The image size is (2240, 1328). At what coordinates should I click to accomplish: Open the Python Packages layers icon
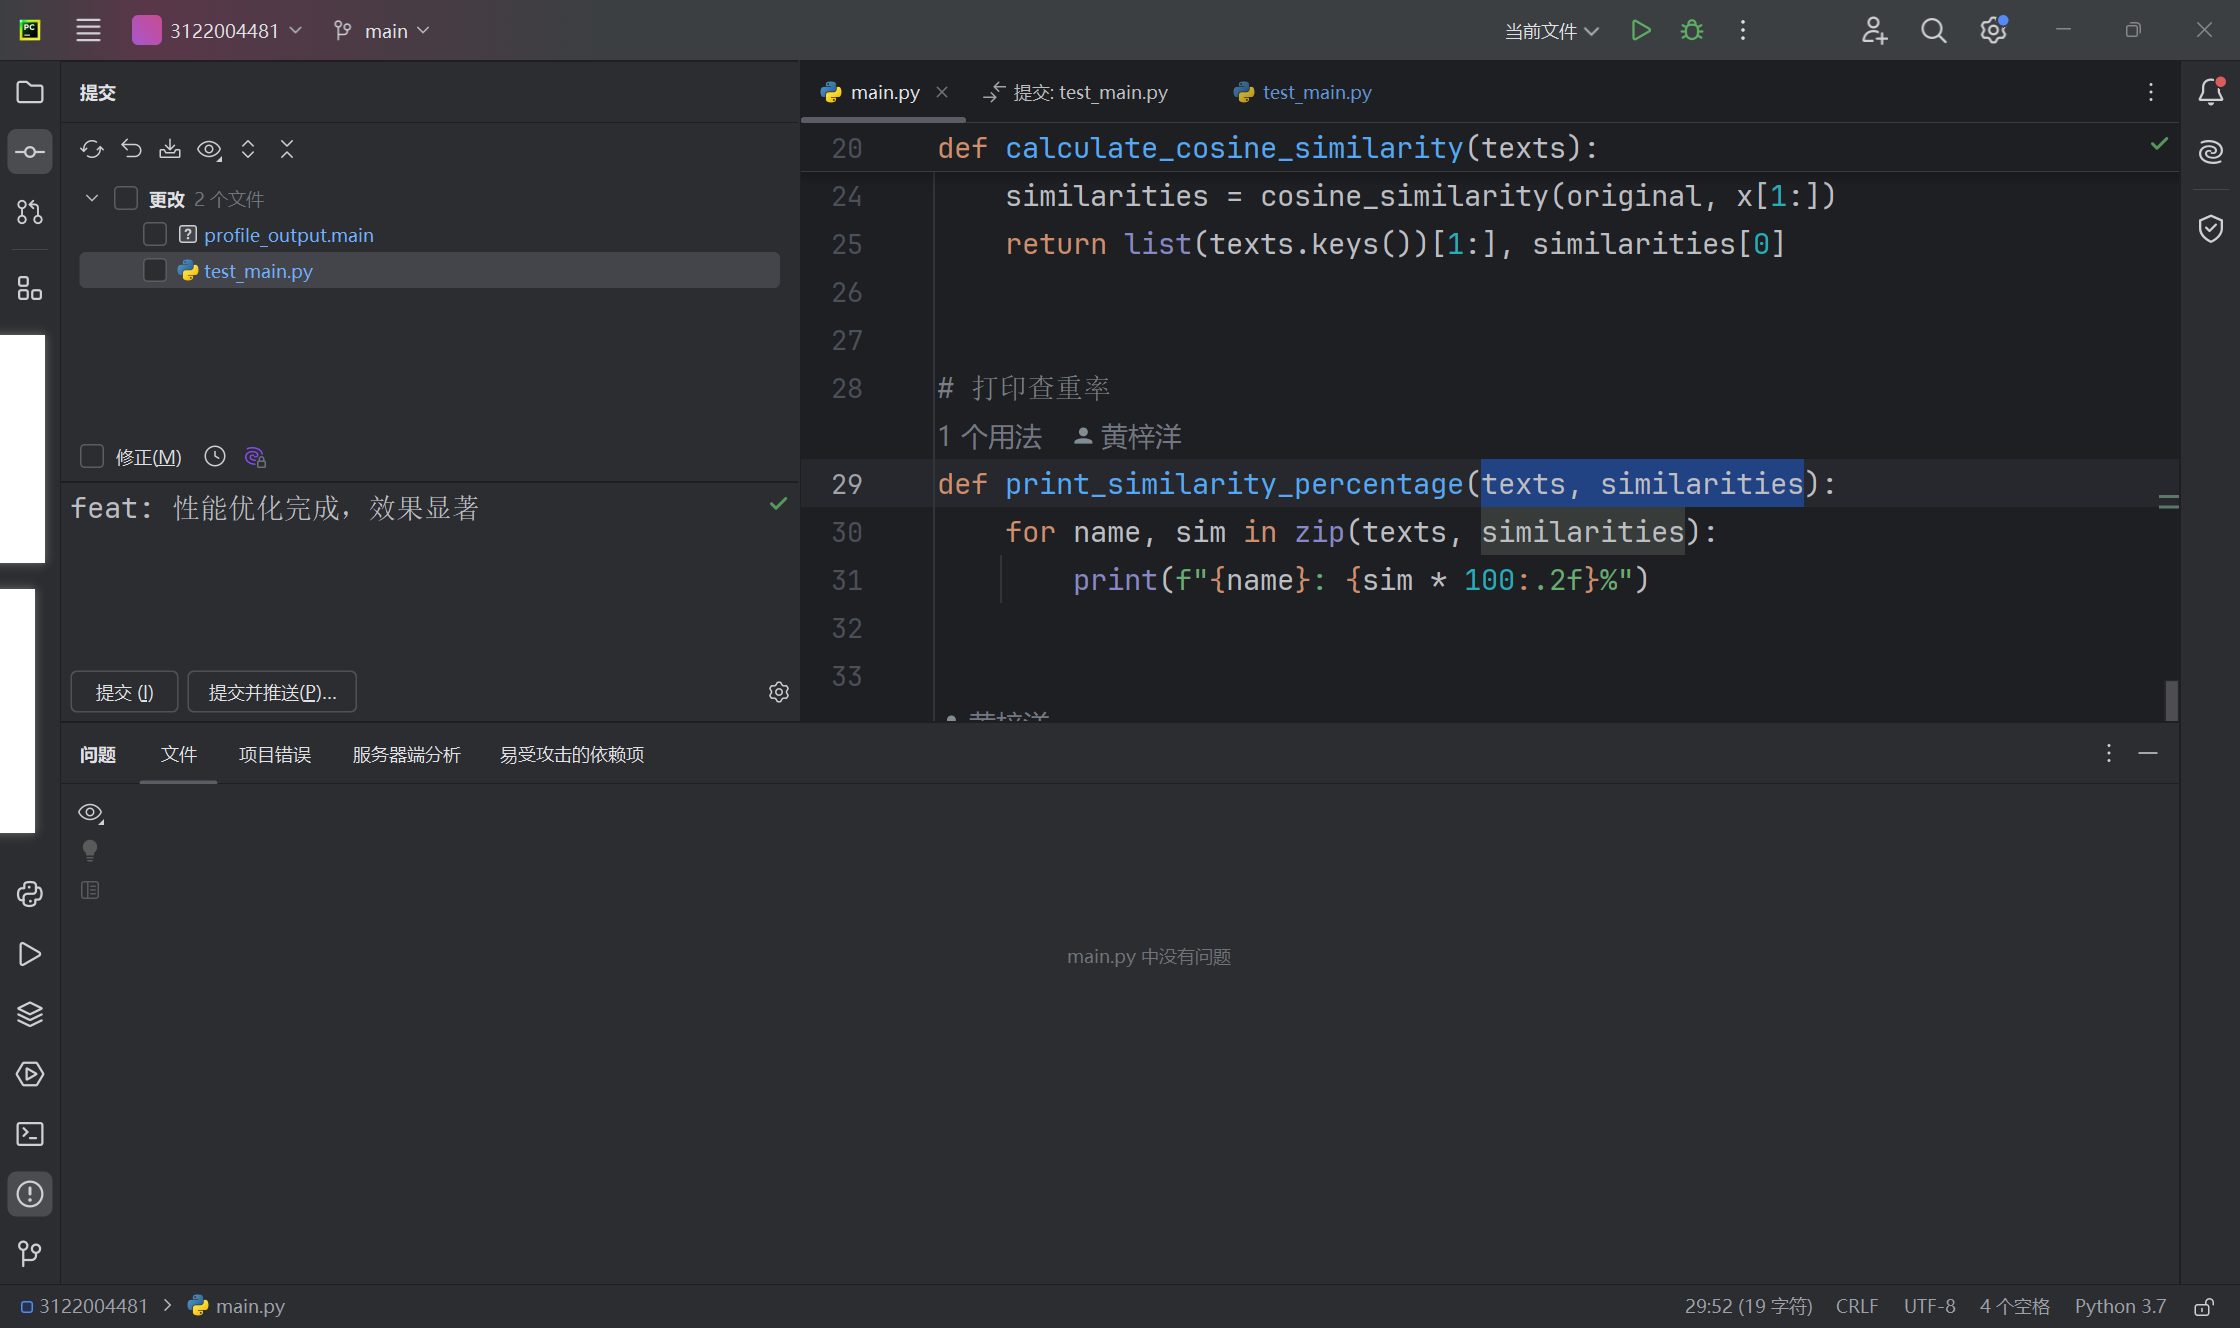30,1014
